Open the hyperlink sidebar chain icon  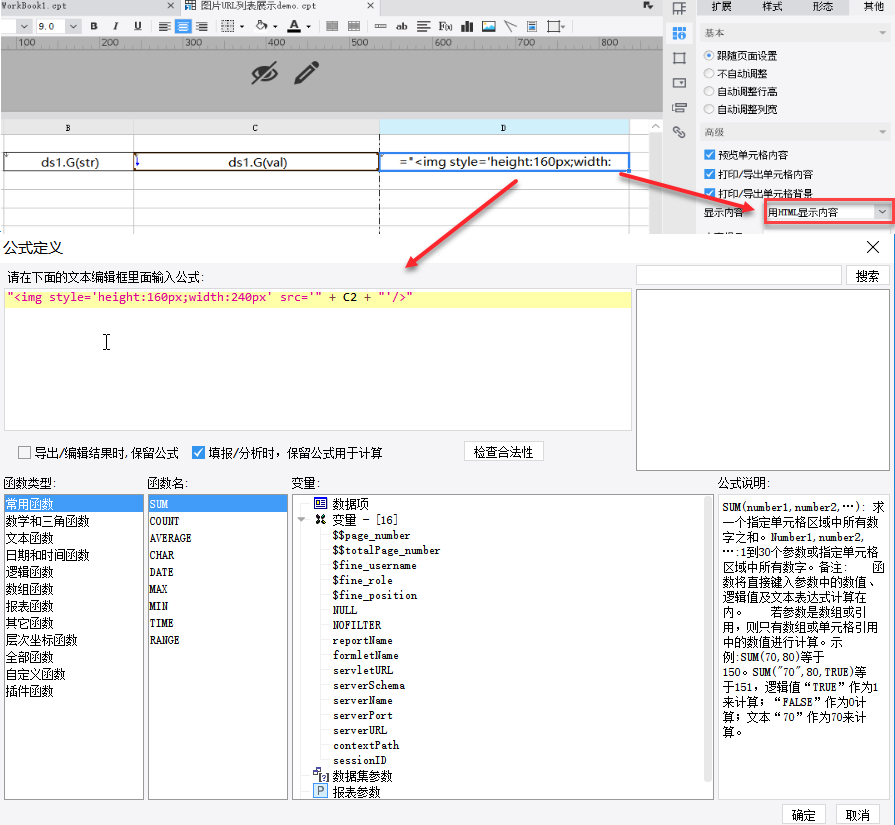pos(679,132)
